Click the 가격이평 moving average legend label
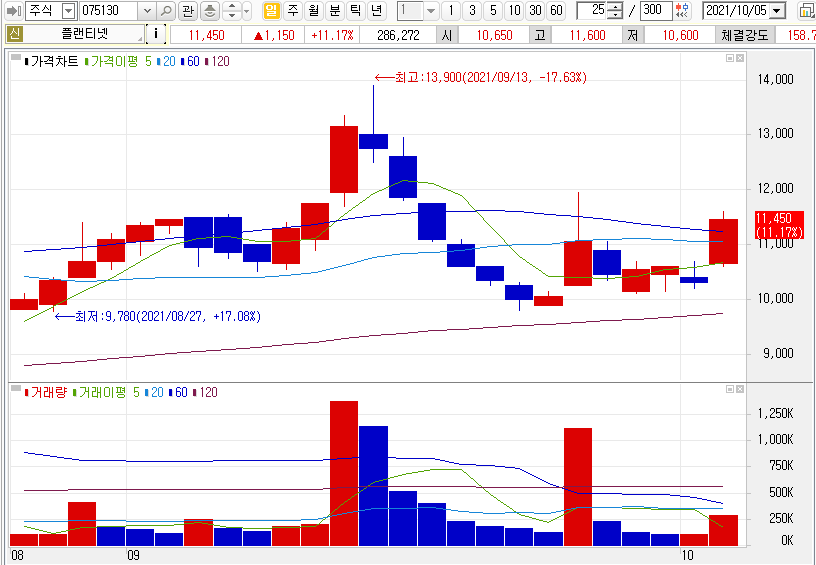Image resolution: width=816 pixels, height=565 pixels. coord(114,61)
